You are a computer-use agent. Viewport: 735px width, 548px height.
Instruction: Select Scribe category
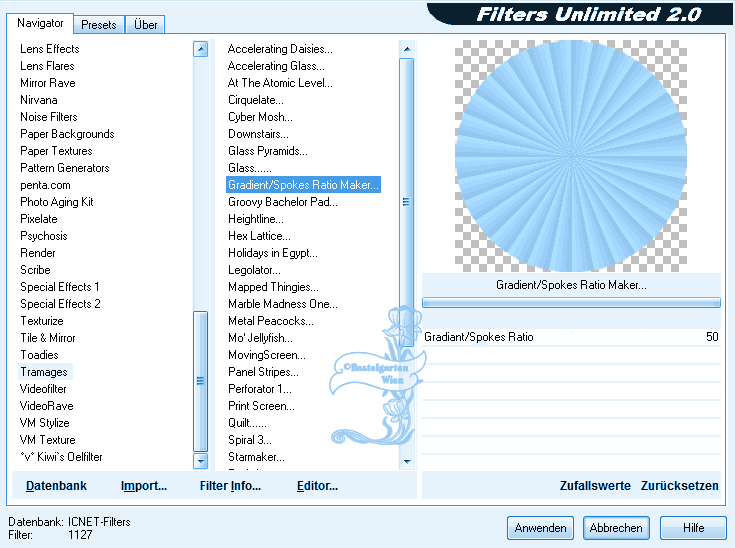coord(35,270)
